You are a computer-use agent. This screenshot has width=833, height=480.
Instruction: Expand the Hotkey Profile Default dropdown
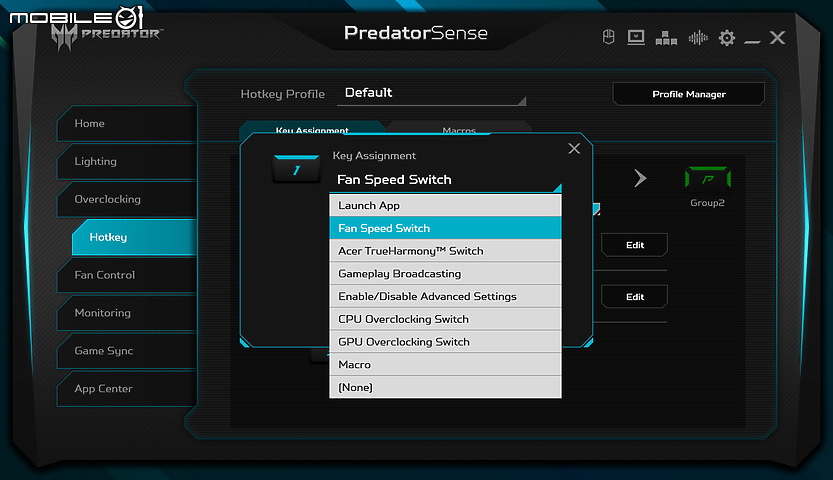(431, 93)
